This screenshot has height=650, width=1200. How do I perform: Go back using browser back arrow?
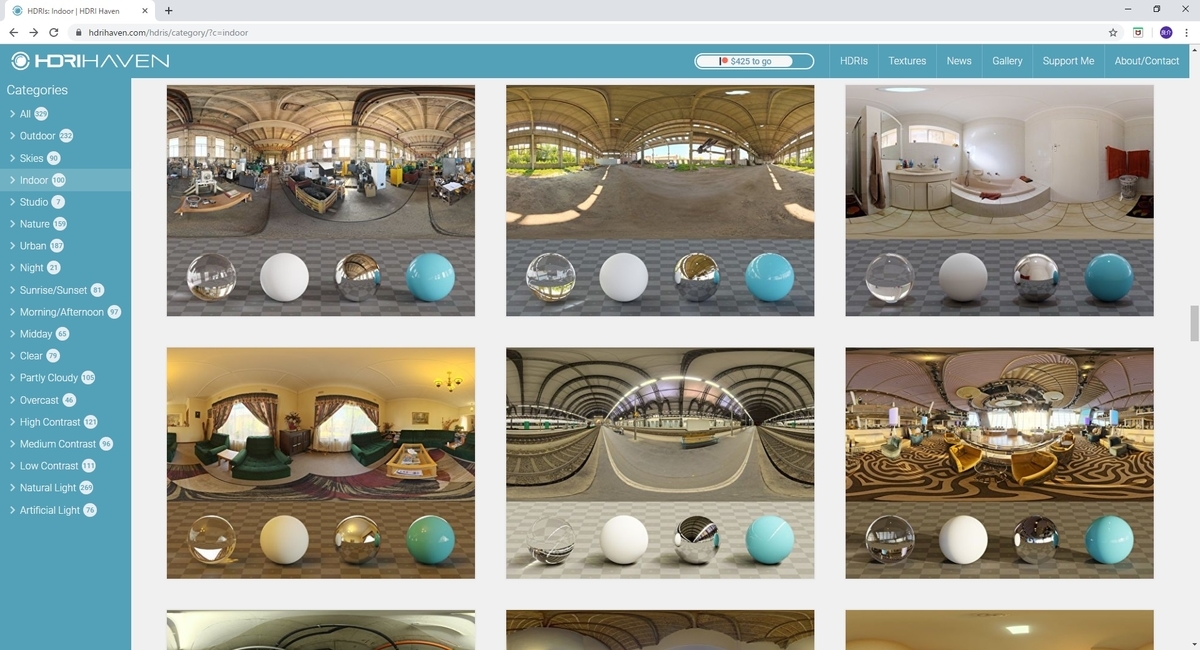coord(14,32)
